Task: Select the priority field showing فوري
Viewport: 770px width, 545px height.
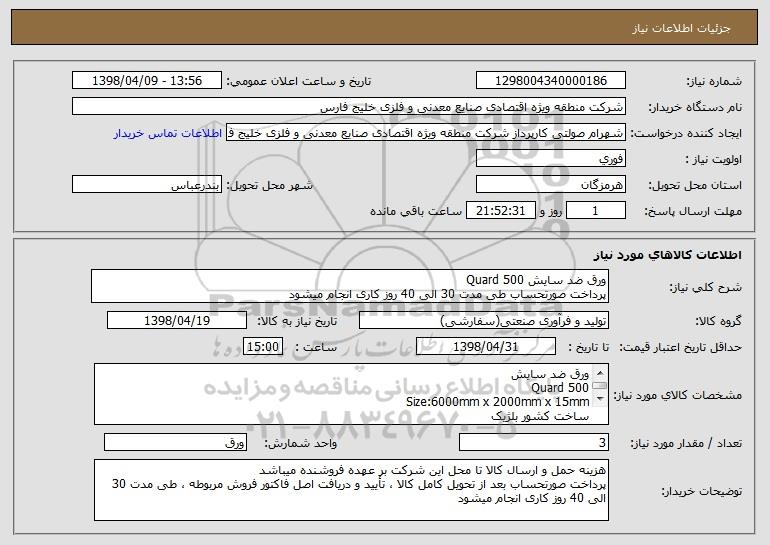Action: click(550, 158)
